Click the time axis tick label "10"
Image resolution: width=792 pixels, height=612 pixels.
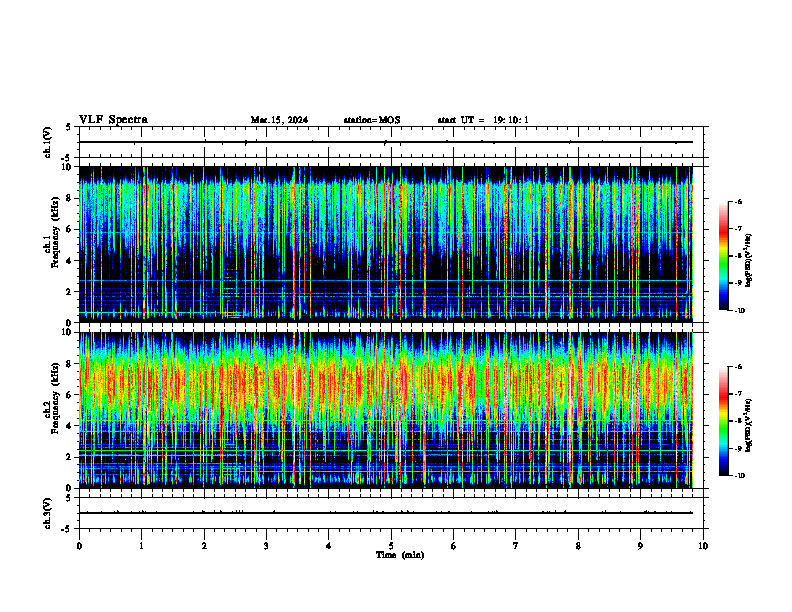[x=703, y=546]
